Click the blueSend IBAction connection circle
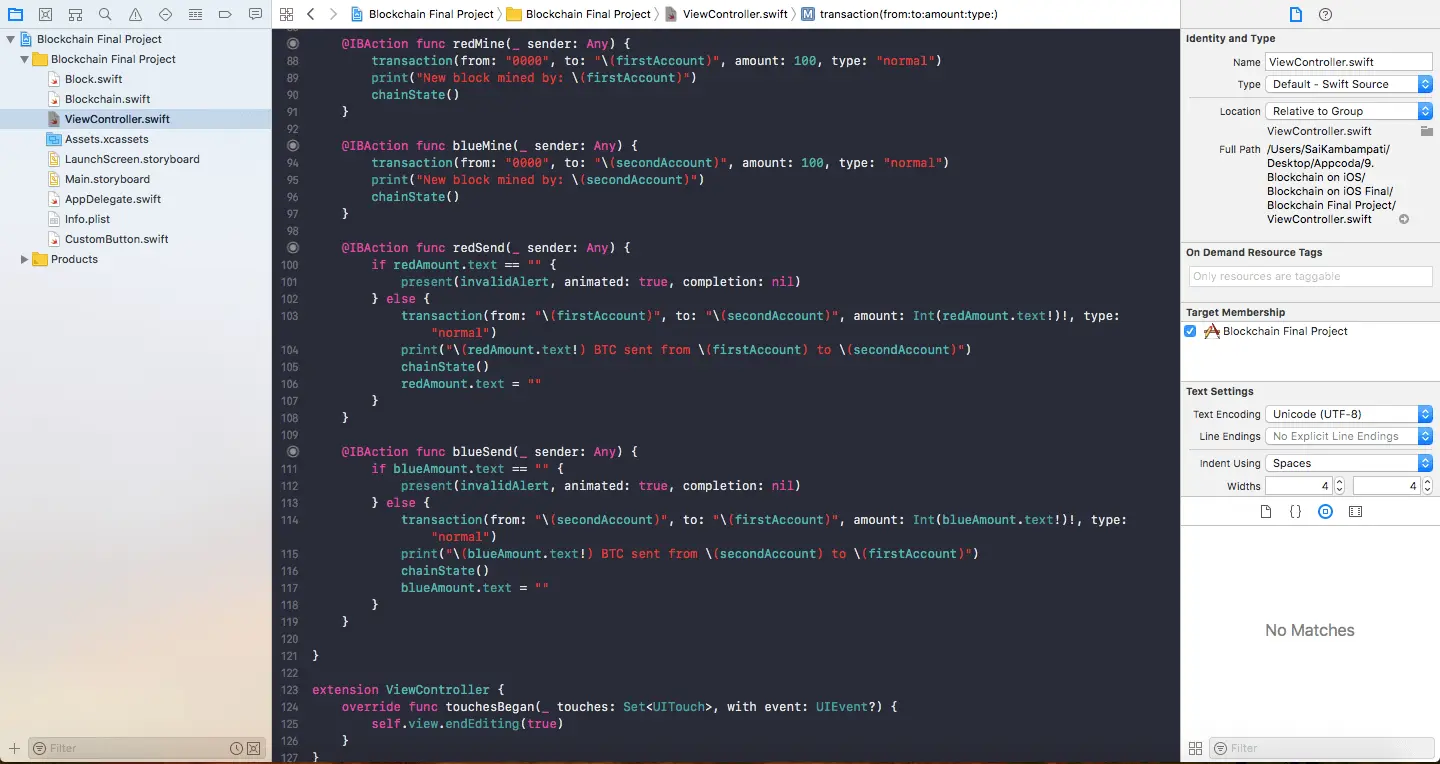Screen dimensions: 1440x764 (292, 452)
